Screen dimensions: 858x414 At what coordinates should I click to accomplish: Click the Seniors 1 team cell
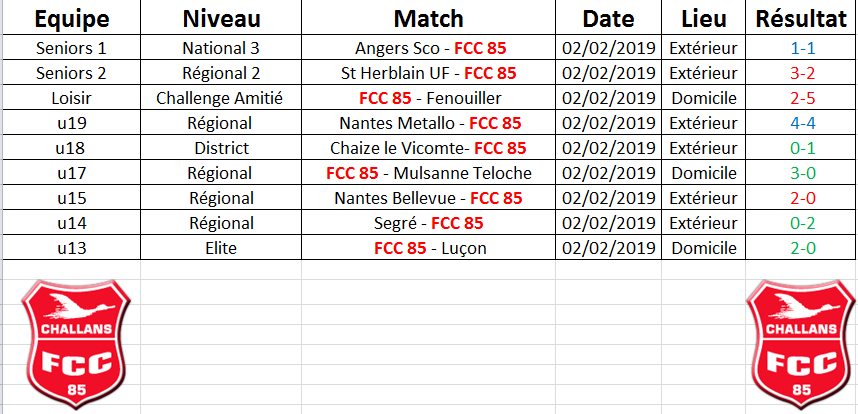(x=72, y=48)
